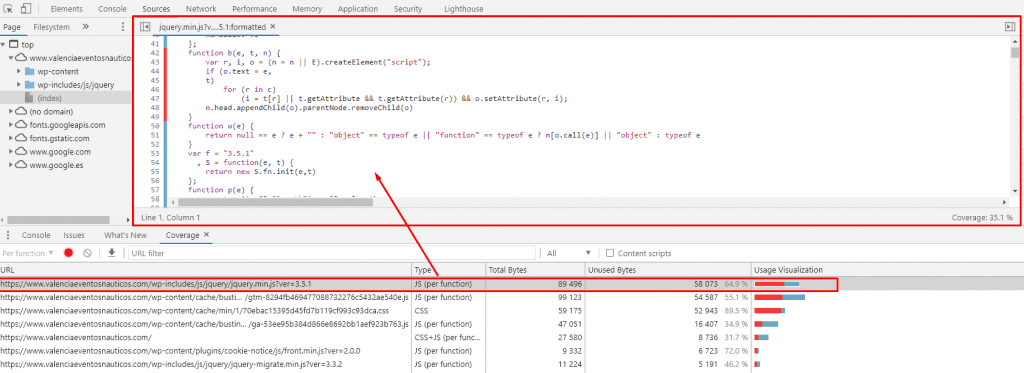The image size is (1024, 373).
Task: Activate the inspect element picker icon
Action: click(x=8, y=9)
